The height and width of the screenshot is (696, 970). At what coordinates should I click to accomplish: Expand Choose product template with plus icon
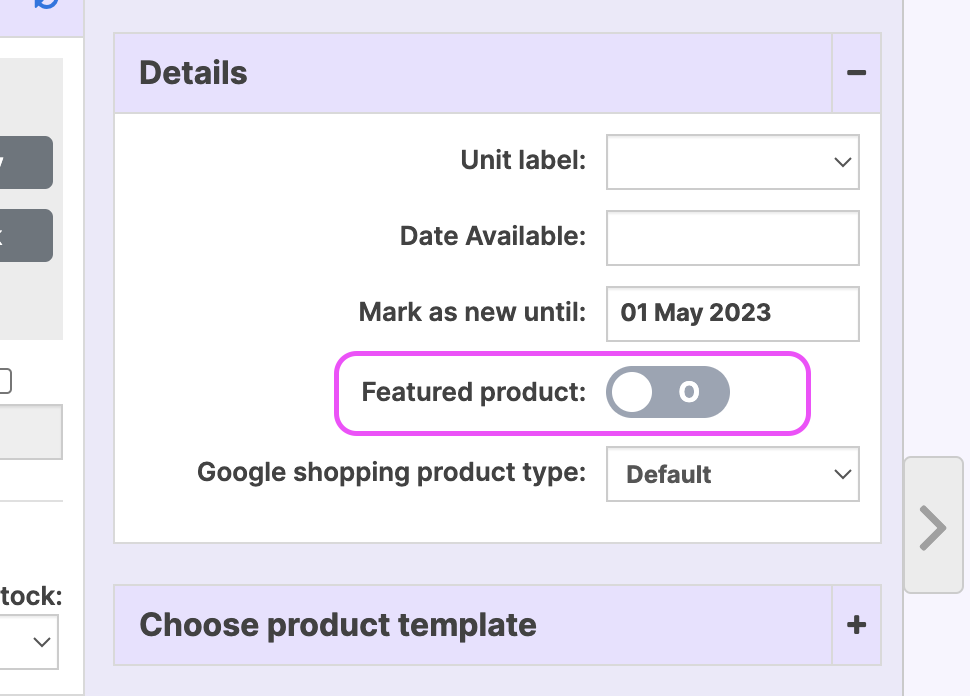[856, 625]
